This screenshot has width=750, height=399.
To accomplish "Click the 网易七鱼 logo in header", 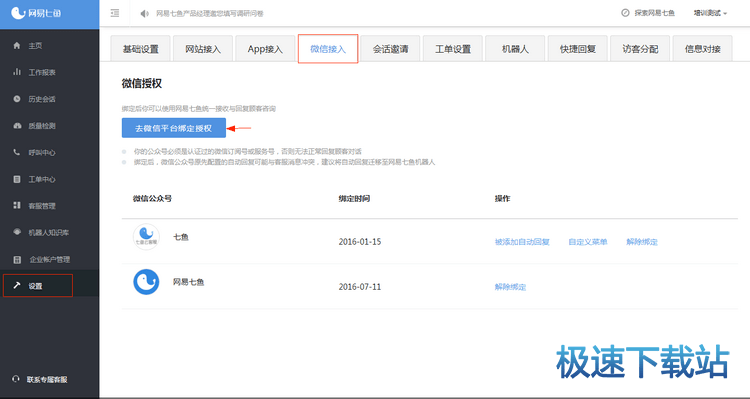I will (36, 13).
